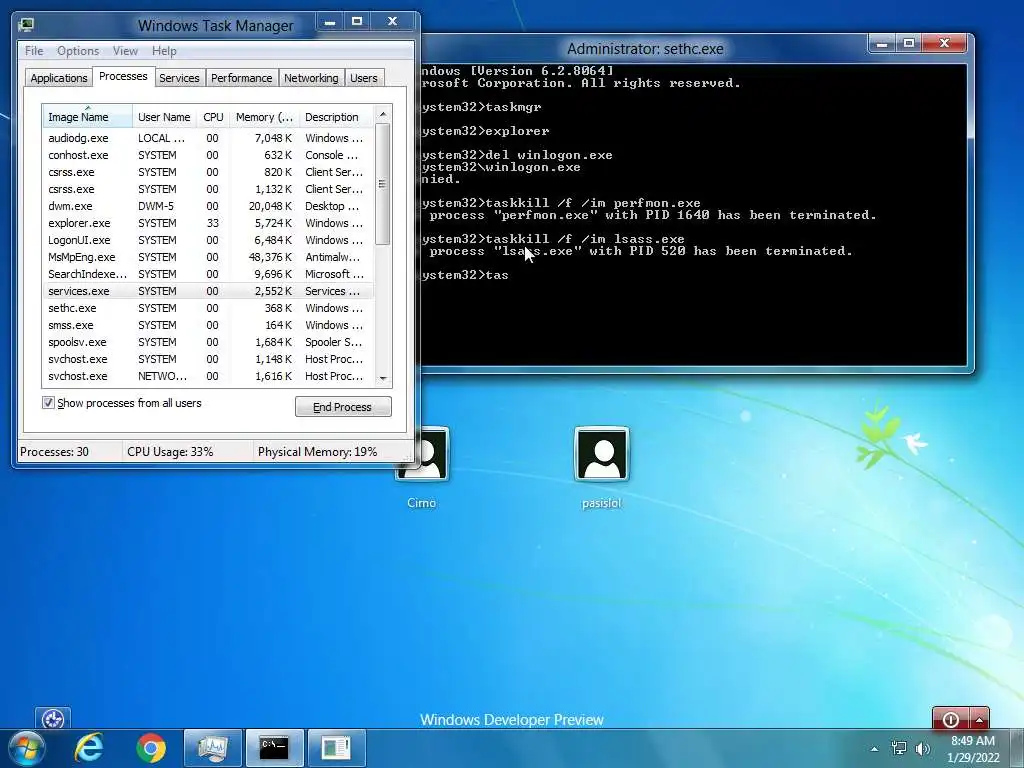
Task: Select dwm.exe process row
Action: [208, 206]
